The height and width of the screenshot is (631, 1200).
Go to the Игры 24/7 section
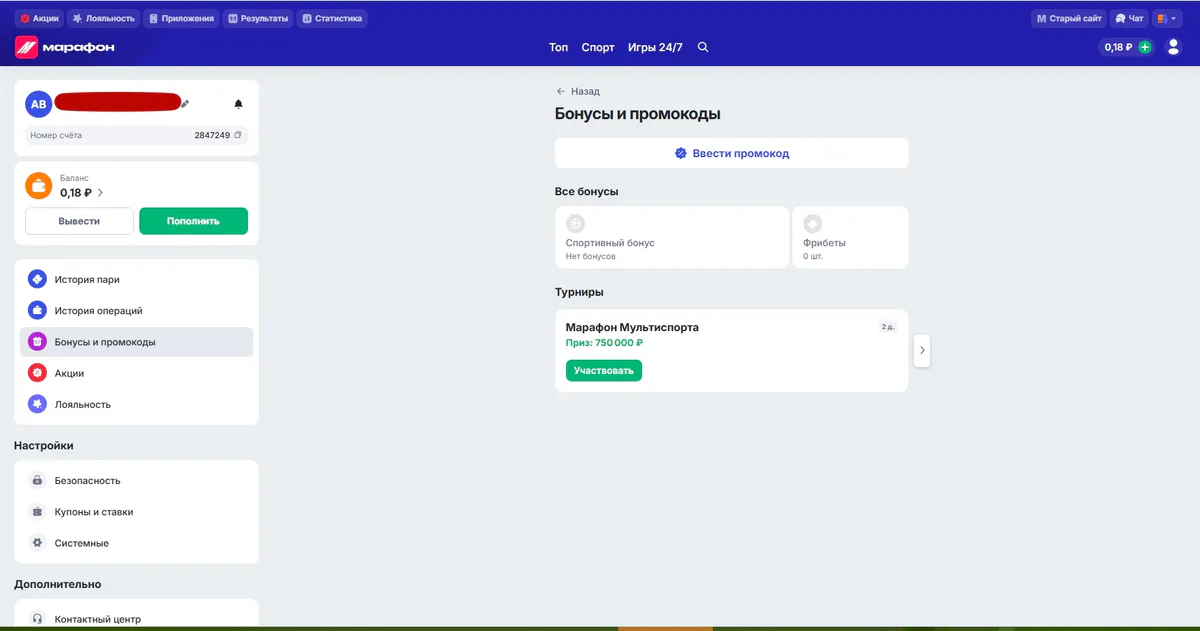point(655,47)
